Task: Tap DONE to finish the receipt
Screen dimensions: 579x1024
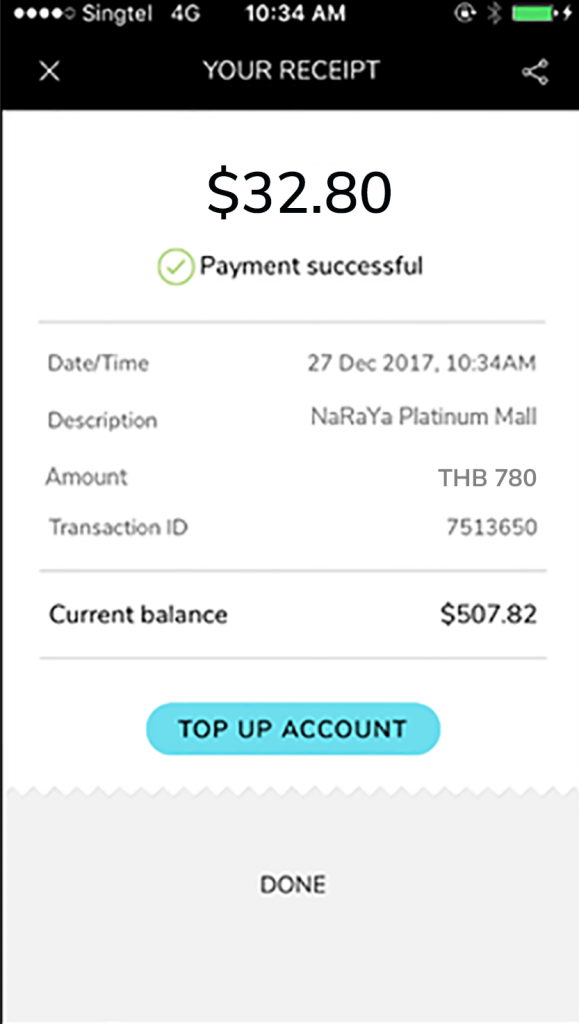Action: (x=291, y=884)
